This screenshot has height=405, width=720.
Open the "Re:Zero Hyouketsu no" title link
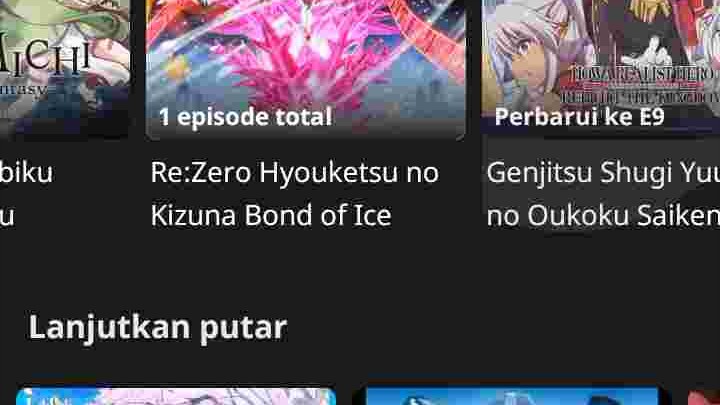(295, 173)
